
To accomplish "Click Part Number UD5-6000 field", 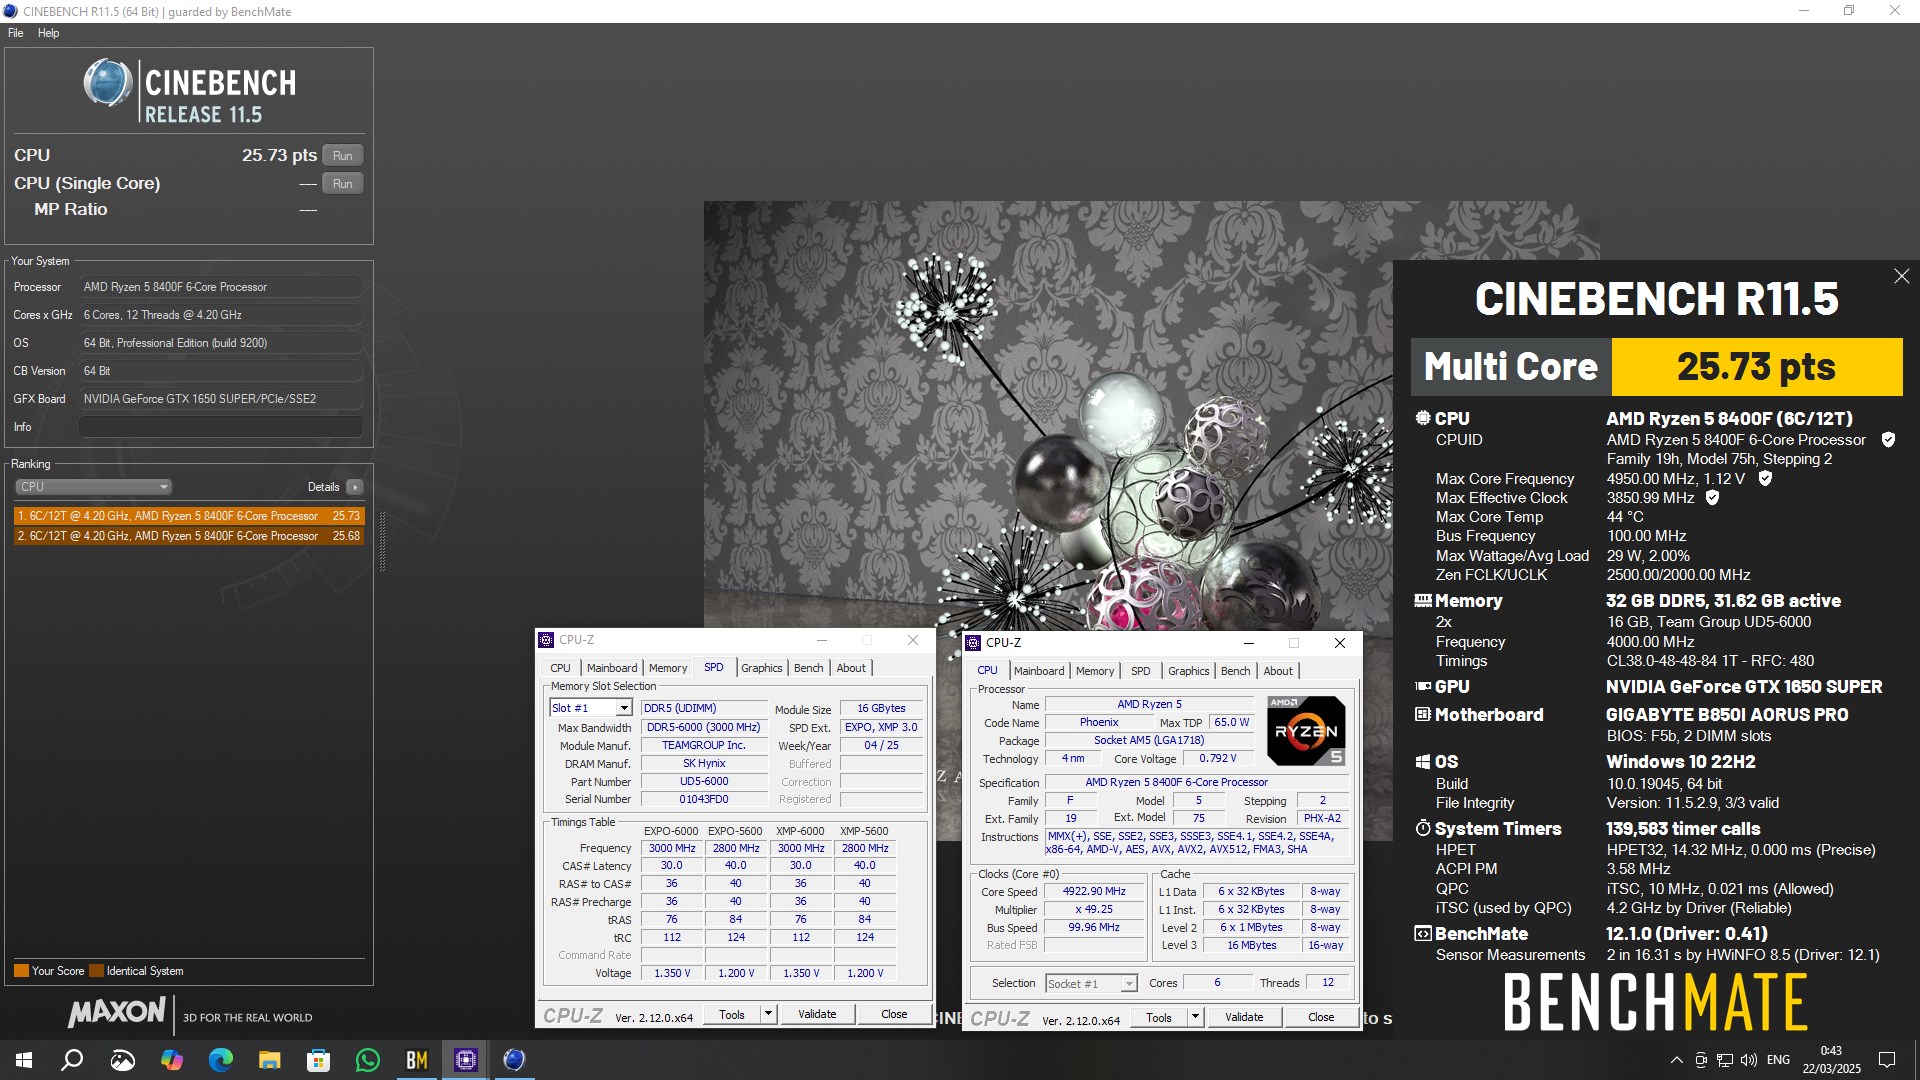I will (704, 782).
